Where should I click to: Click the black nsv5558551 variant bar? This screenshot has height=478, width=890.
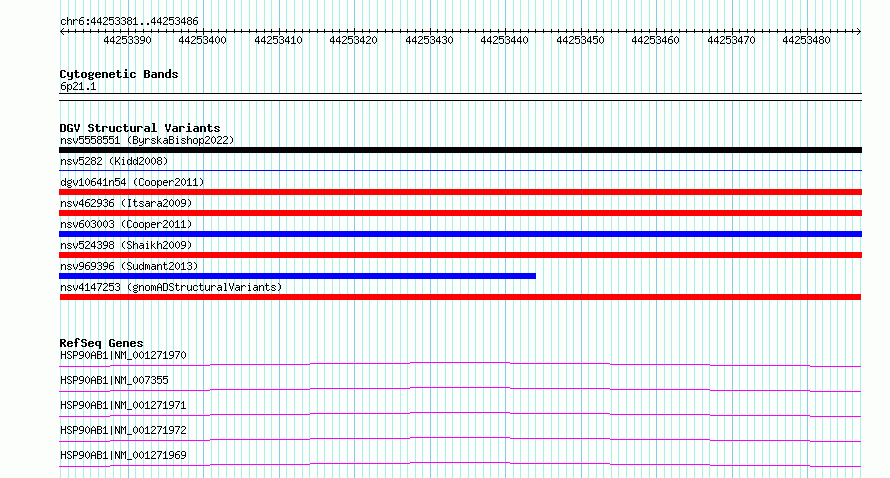click(x=460, y=150)
